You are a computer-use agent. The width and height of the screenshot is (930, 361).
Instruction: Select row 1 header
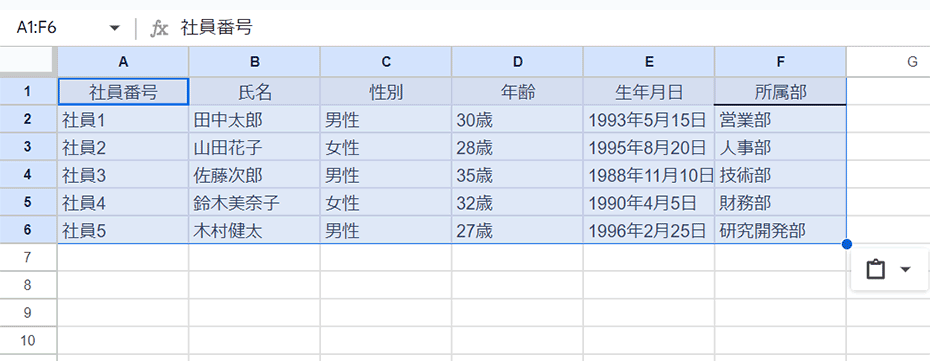coord(28,91)
